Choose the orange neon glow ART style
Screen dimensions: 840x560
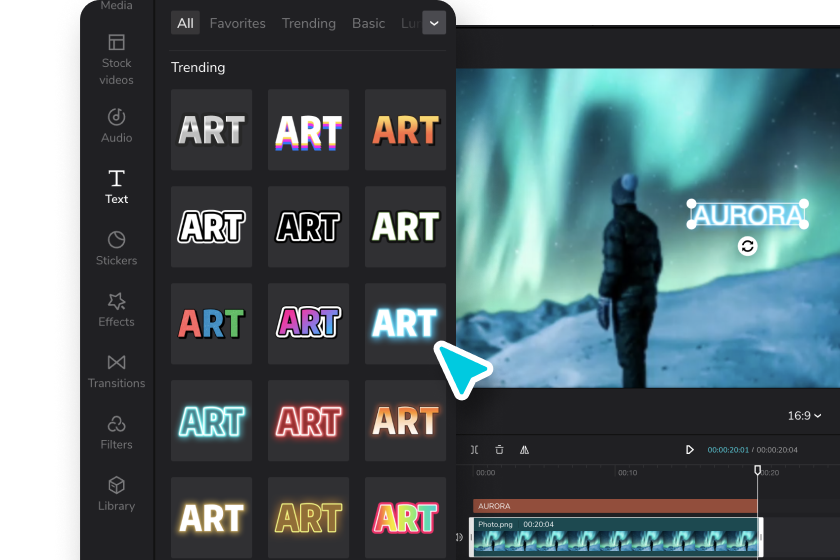click(406, 421)
